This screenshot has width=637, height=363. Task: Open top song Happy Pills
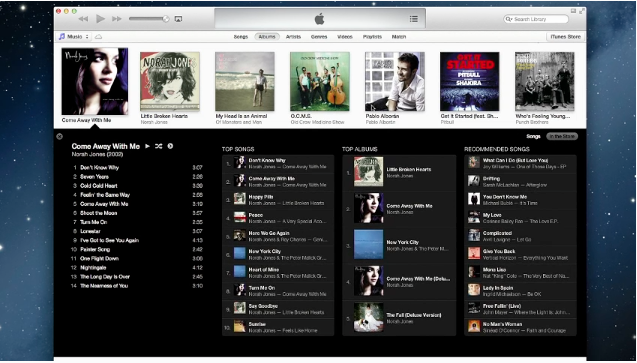(278, 200)
